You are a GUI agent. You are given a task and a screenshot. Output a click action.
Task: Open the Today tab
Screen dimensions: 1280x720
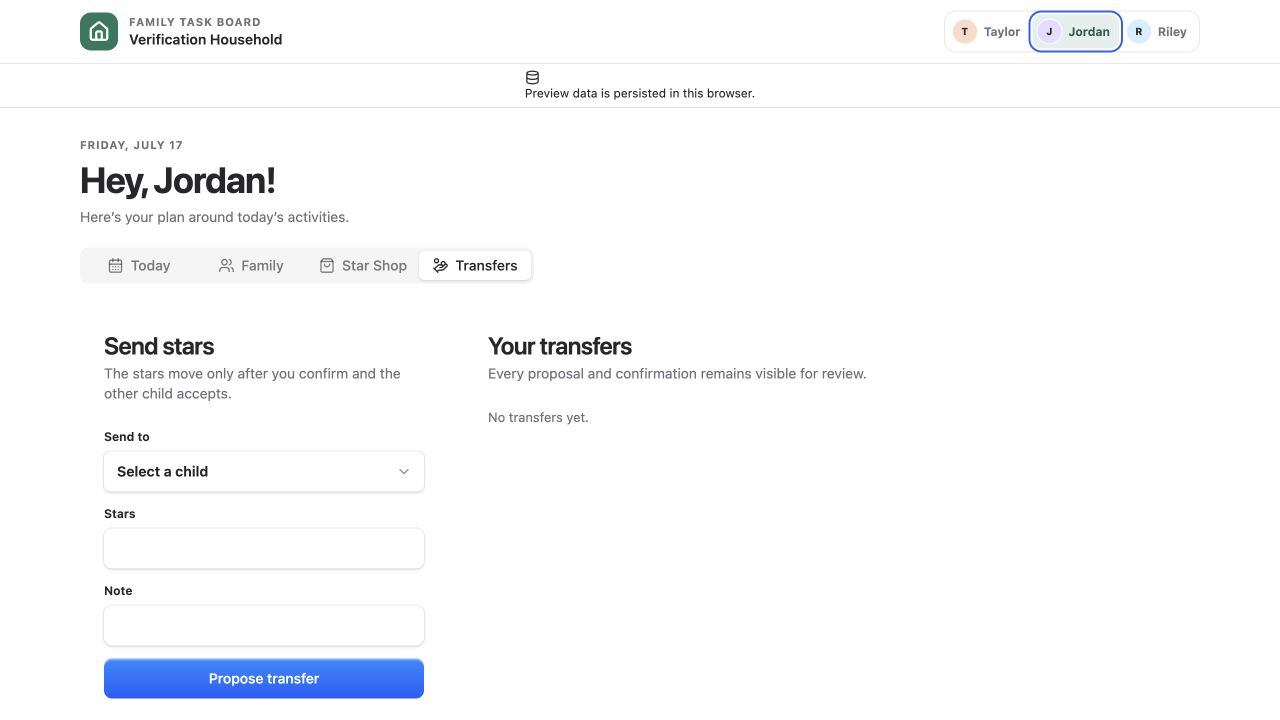(x=139, y=265)
